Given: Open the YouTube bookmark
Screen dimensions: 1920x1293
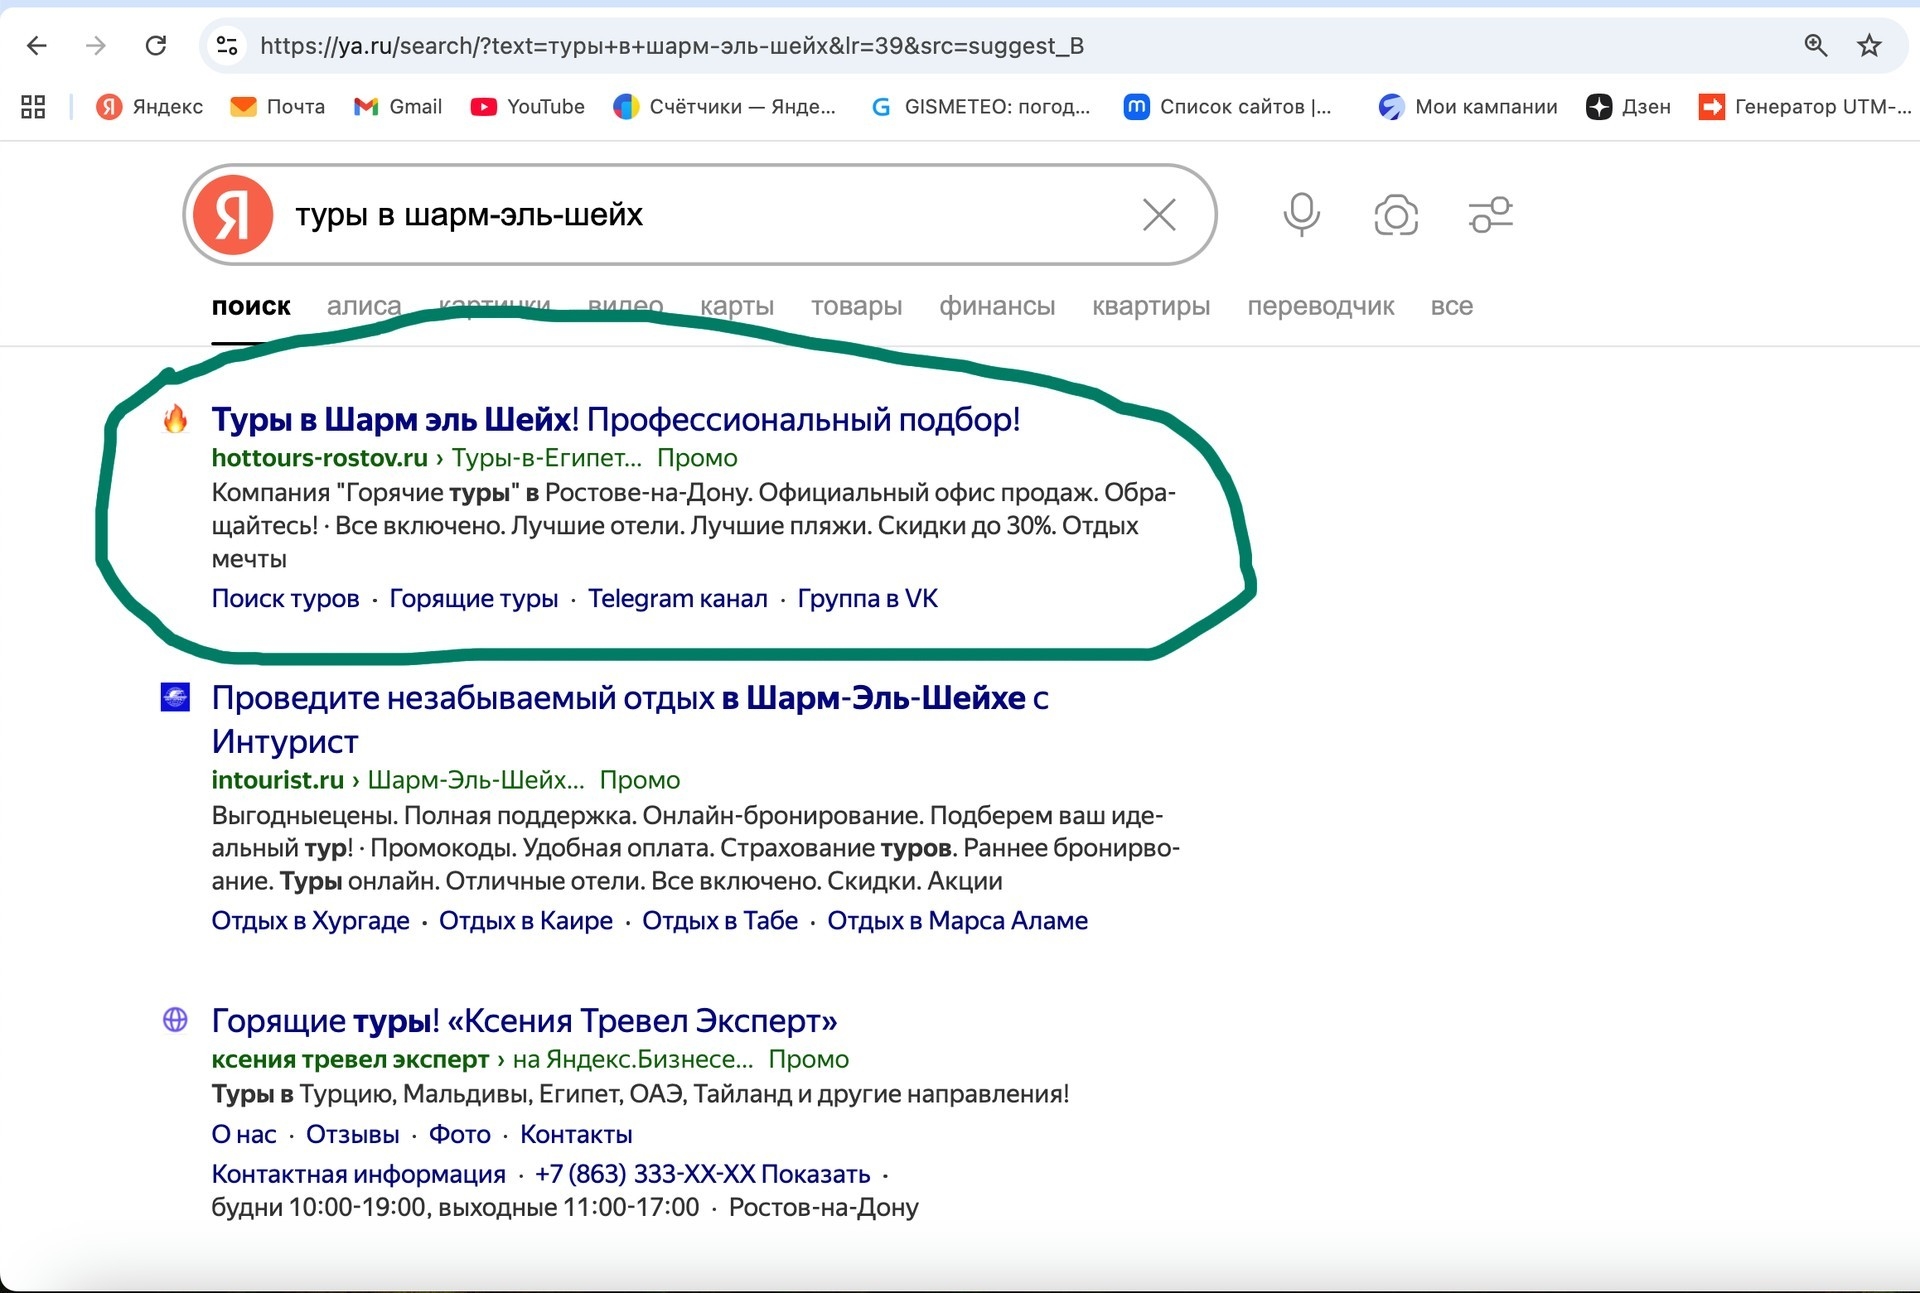Looking at the screenshot, I should pos(527,107).
